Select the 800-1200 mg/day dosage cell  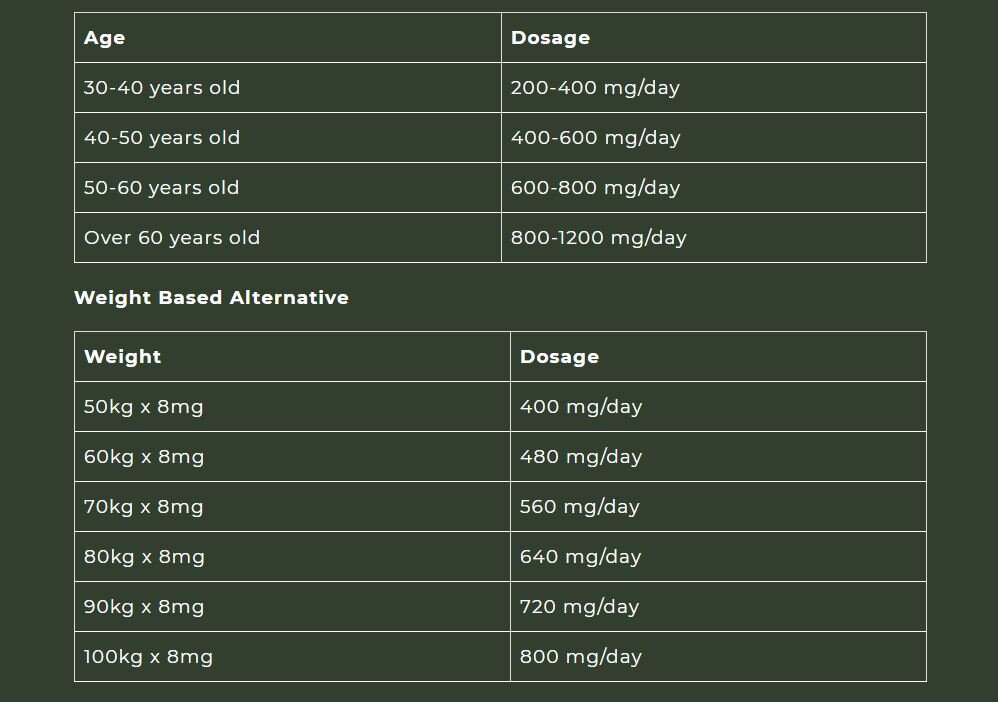coord(713,237)
